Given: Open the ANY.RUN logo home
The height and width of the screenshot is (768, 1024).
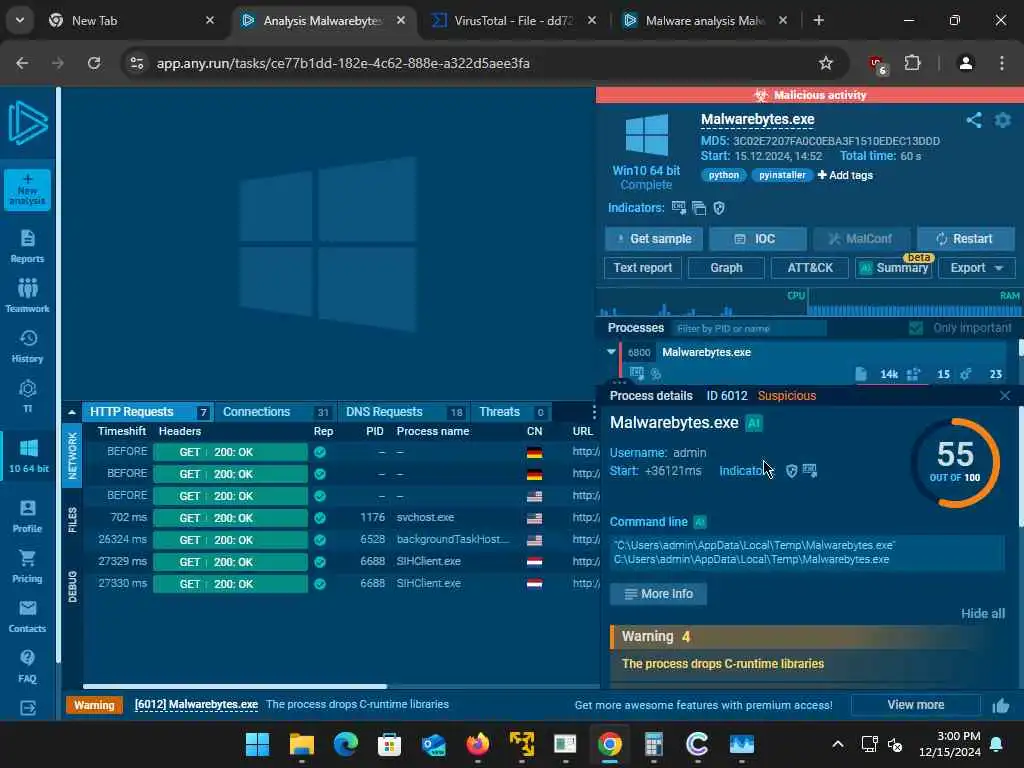Looking at the screenshot, I should (27, 123).
